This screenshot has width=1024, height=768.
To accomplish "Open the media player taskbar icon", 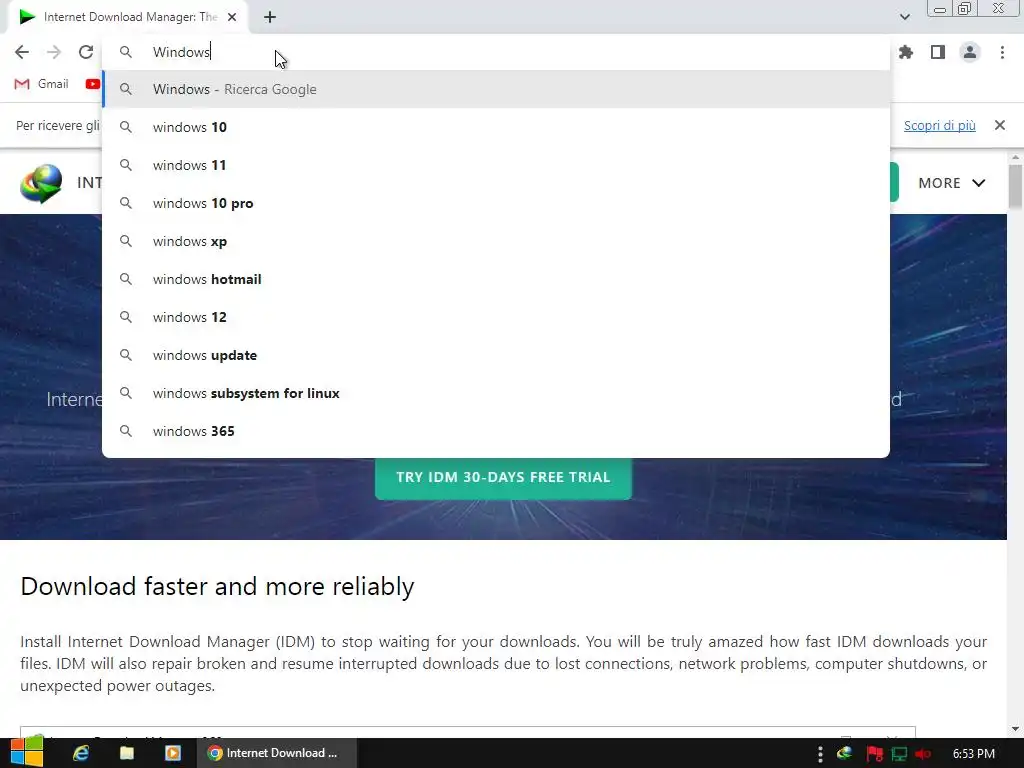I will [x=172, y=753].
